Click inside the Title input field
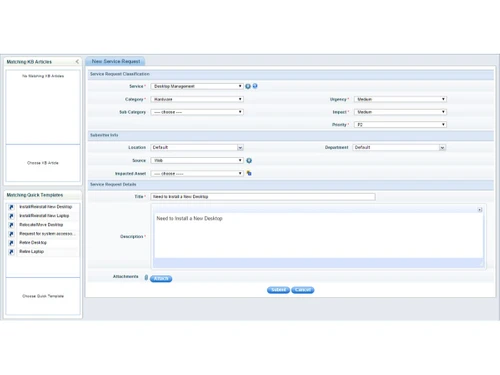Screen dimensions: 500x375 [x=263, y=197]
